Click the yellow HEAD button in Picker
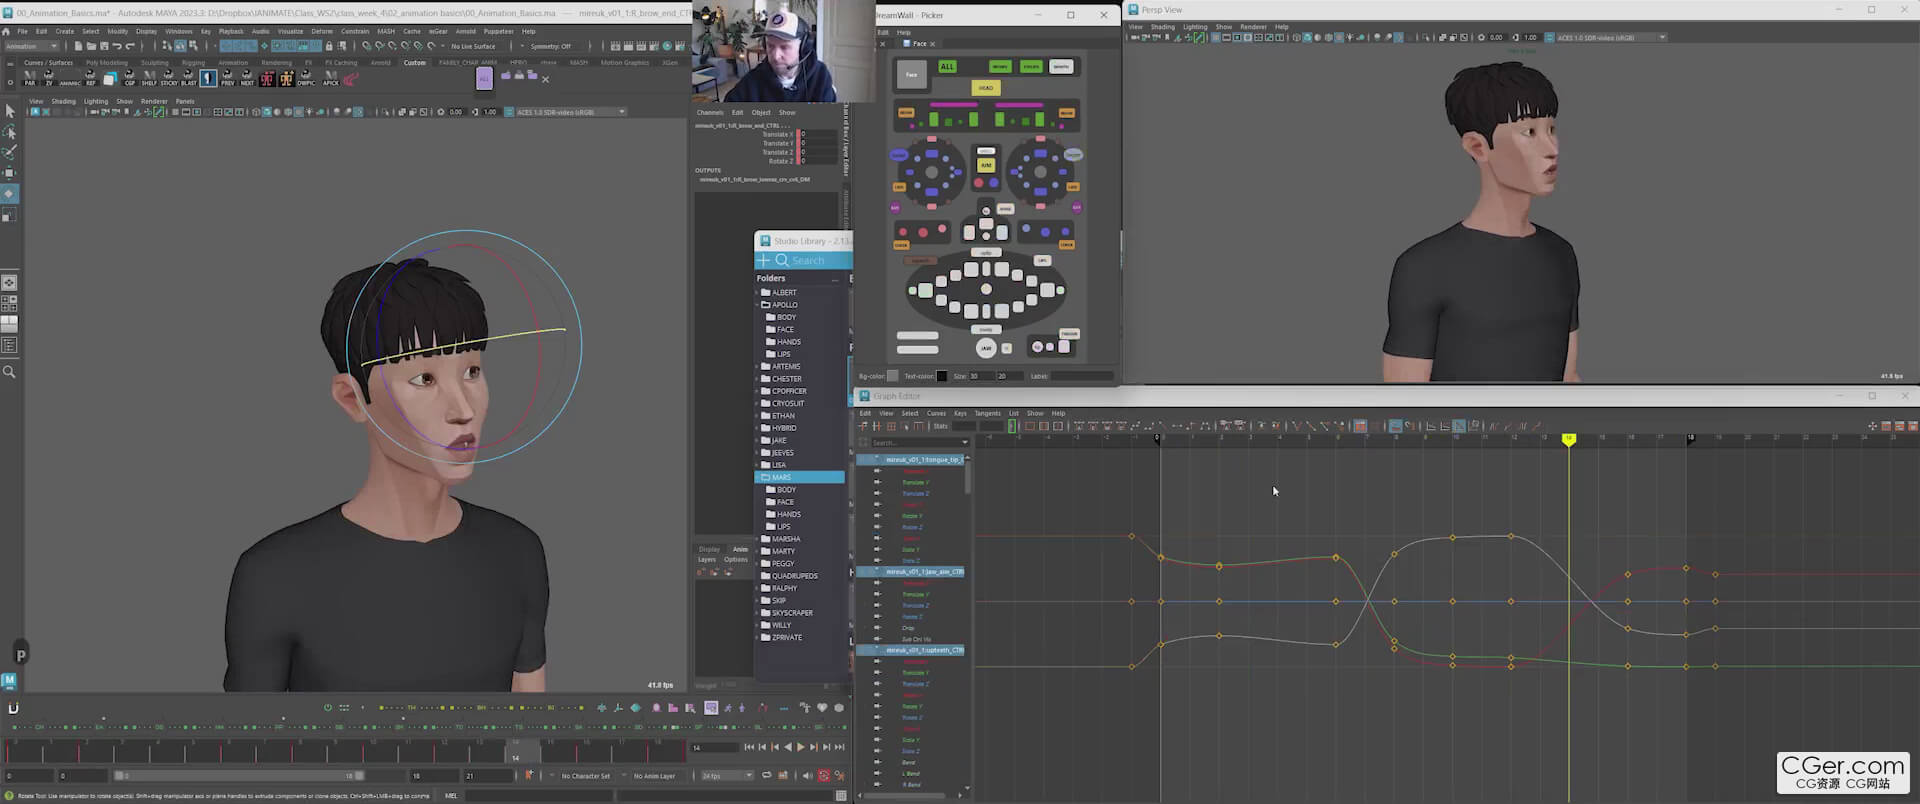Viewport: 1920px width, 804px height. [985, 88]
